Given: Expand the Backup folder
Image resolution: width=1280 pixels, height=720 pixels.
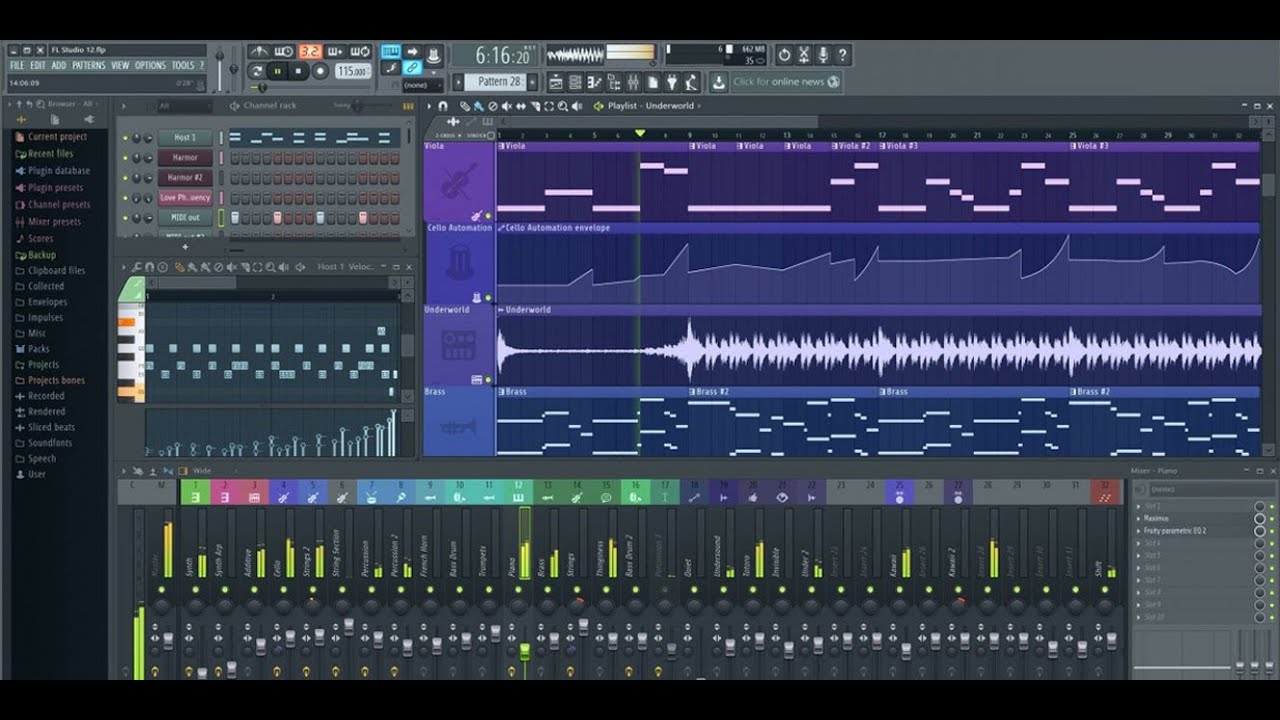Looking at the screenshot, I should click(42, 255).
